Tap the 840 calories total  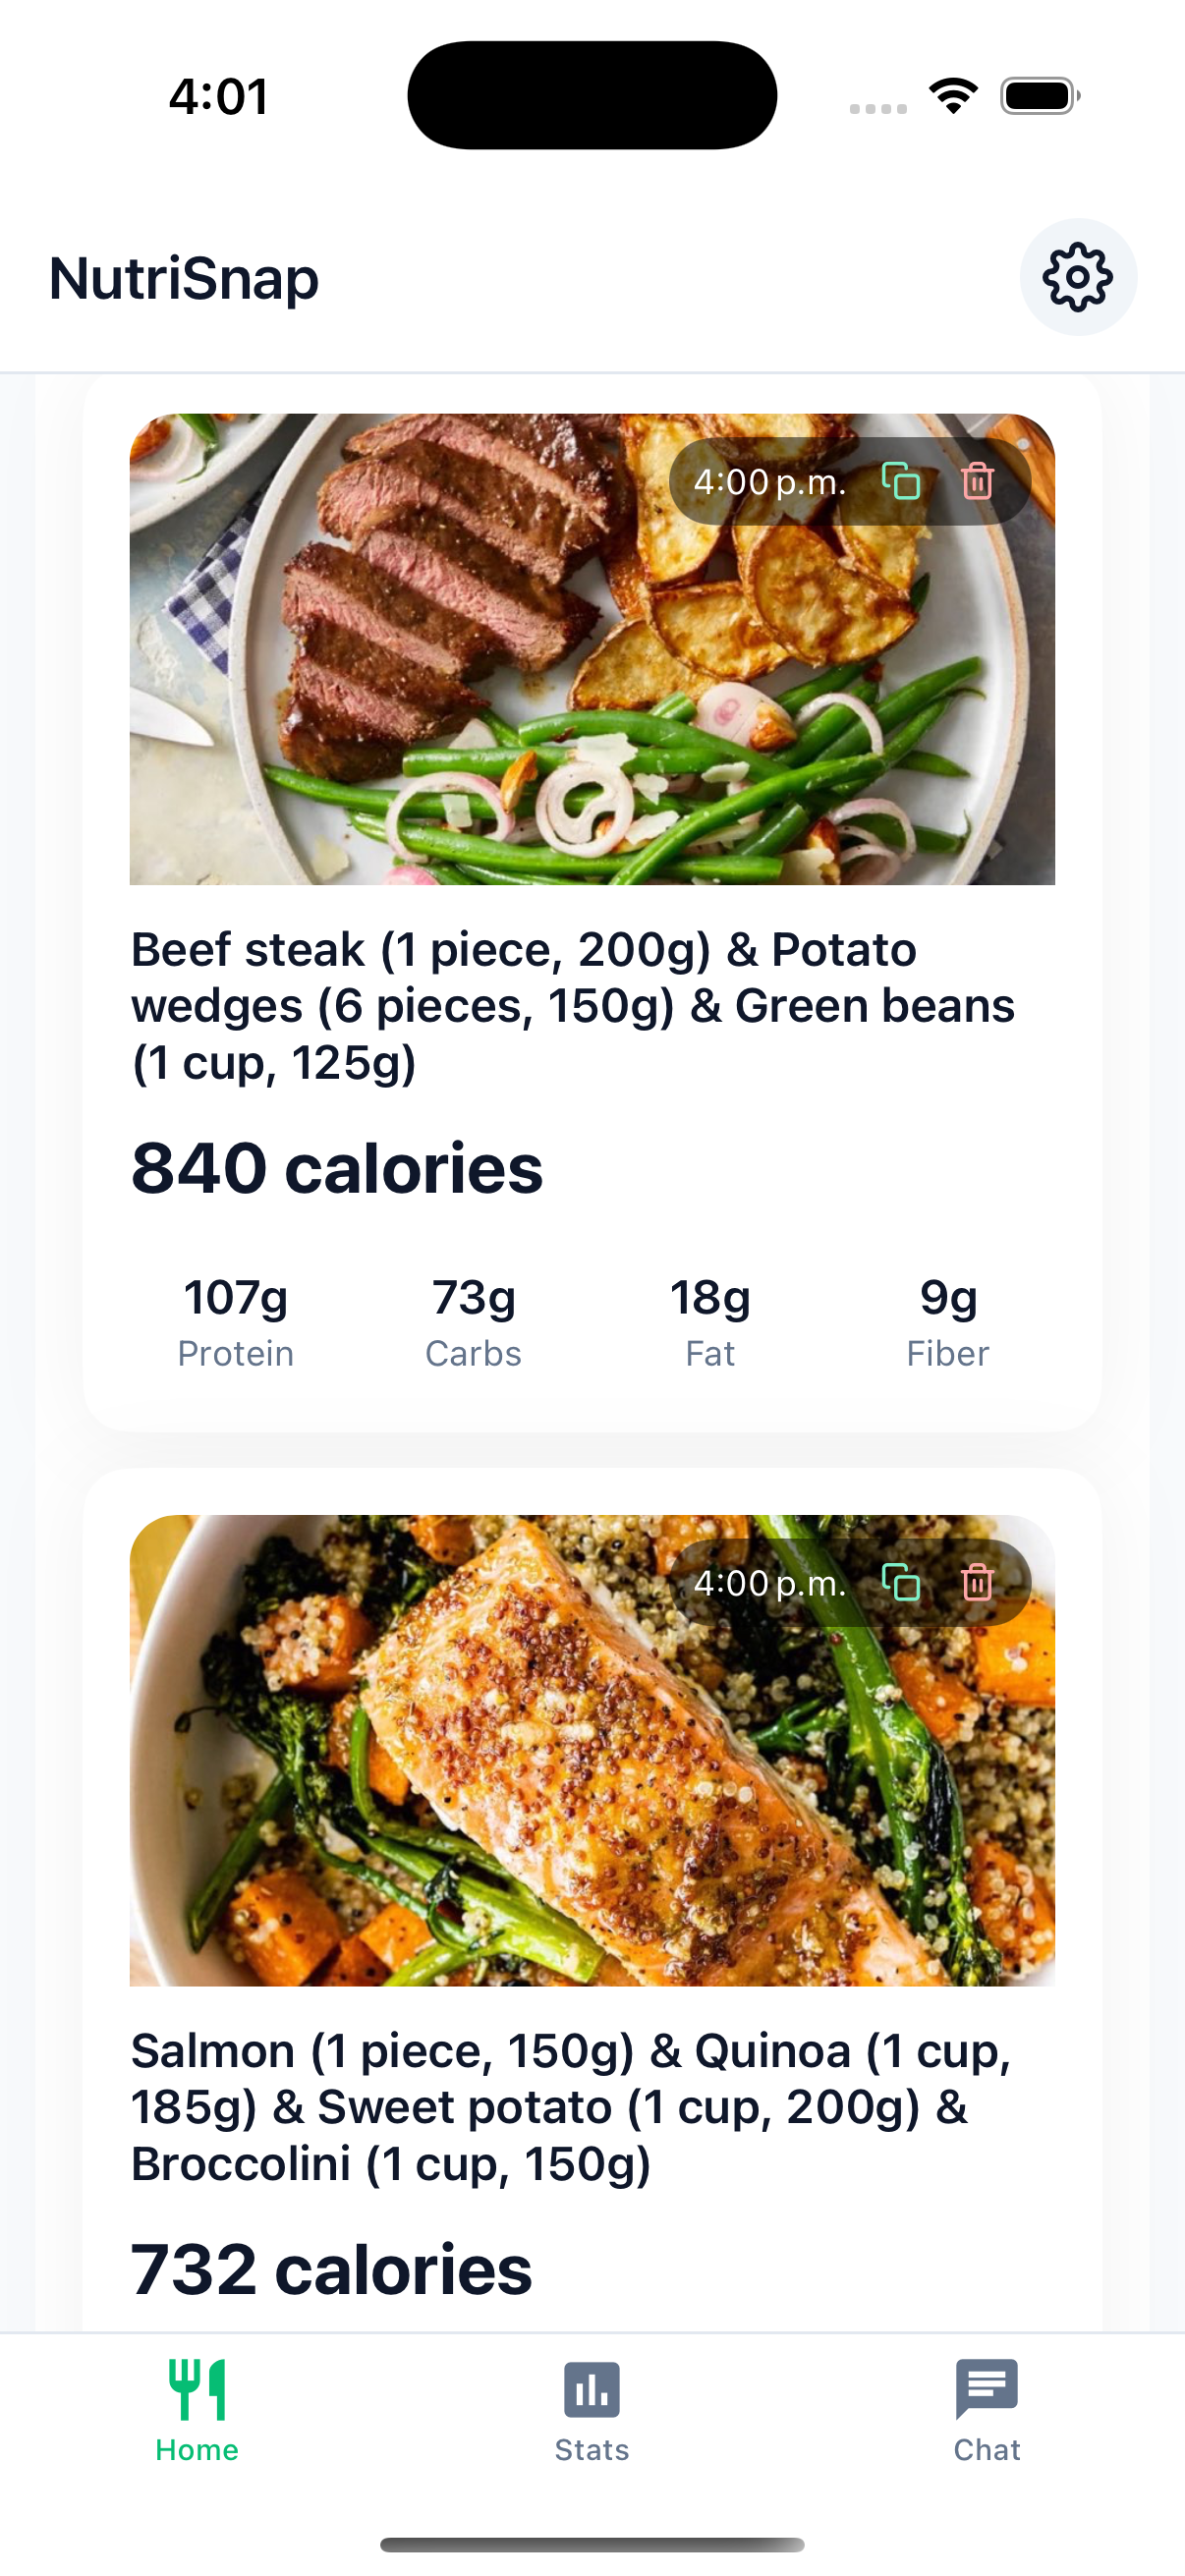337,1168
